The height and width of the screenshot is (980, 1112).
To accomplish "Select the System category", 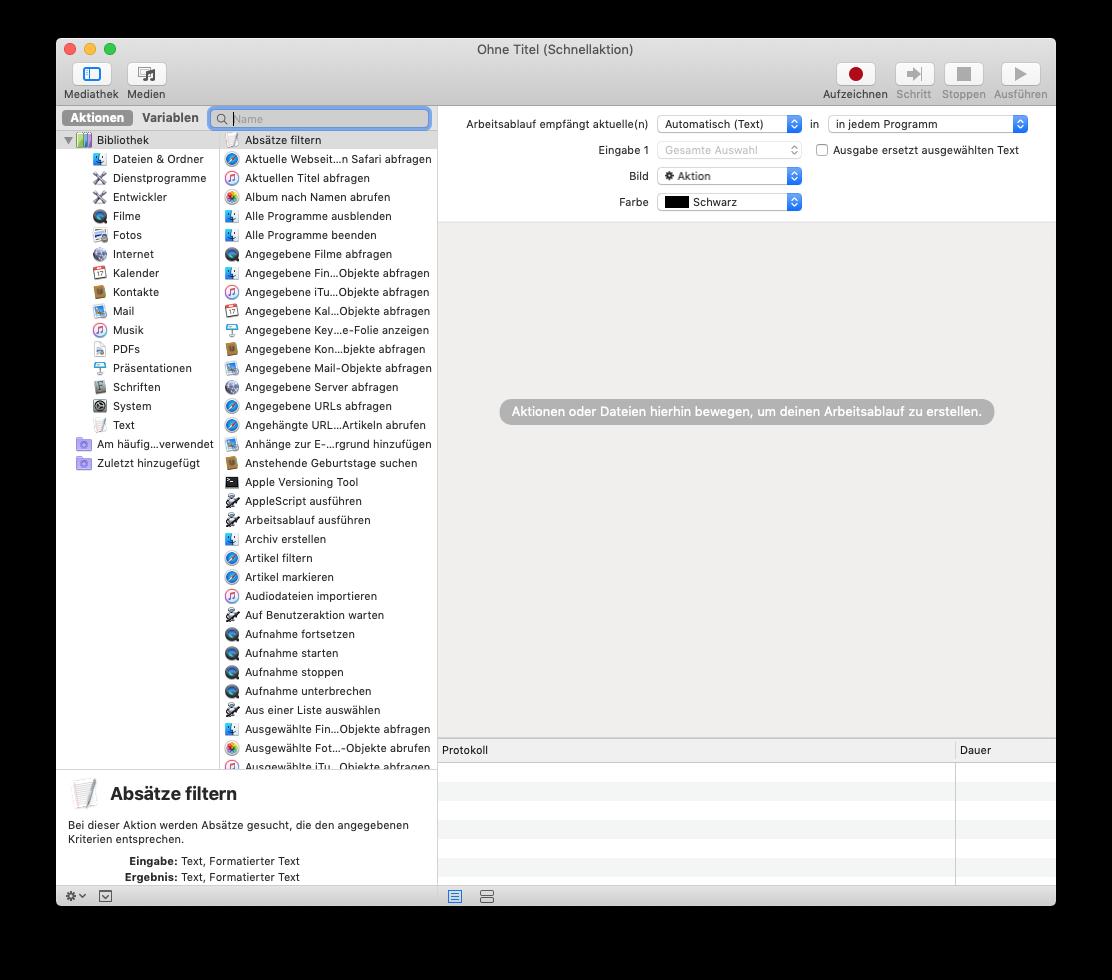I will coord(122,406).
